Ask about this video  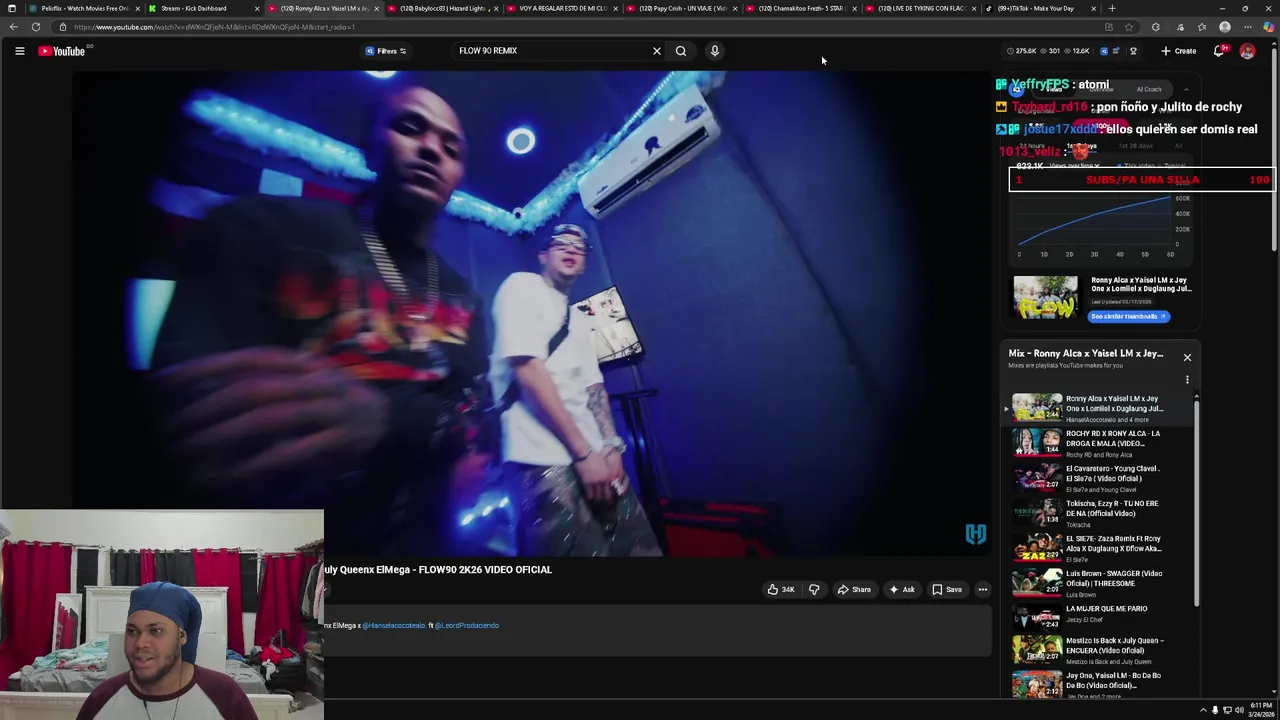(901, 590)
